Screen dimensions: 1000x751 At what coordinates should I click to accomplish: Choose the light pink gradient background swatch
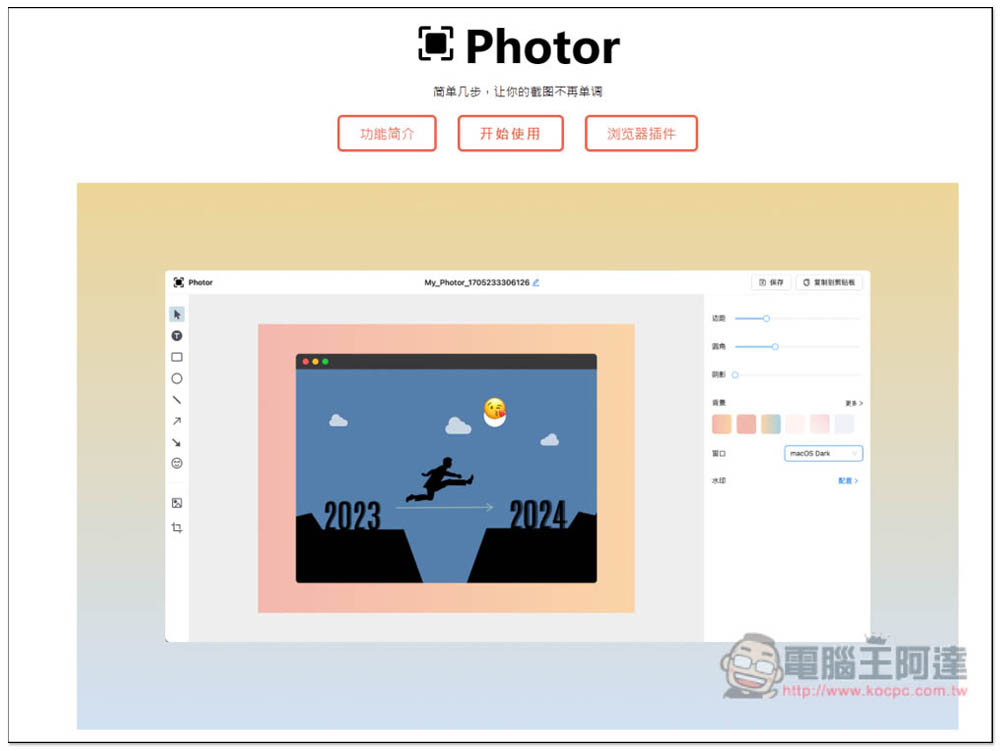(820, 424)
